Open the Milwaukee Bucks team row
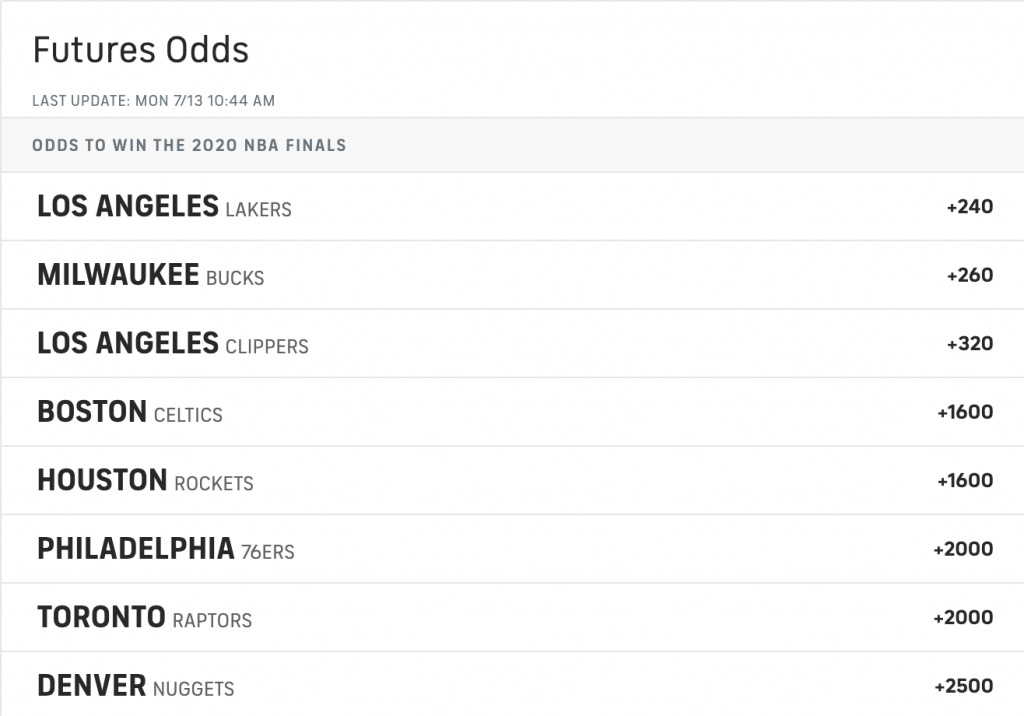Image resolution: width=1024 pixels, height=716 pixels. pyautogui.click(x=512, y=275)
